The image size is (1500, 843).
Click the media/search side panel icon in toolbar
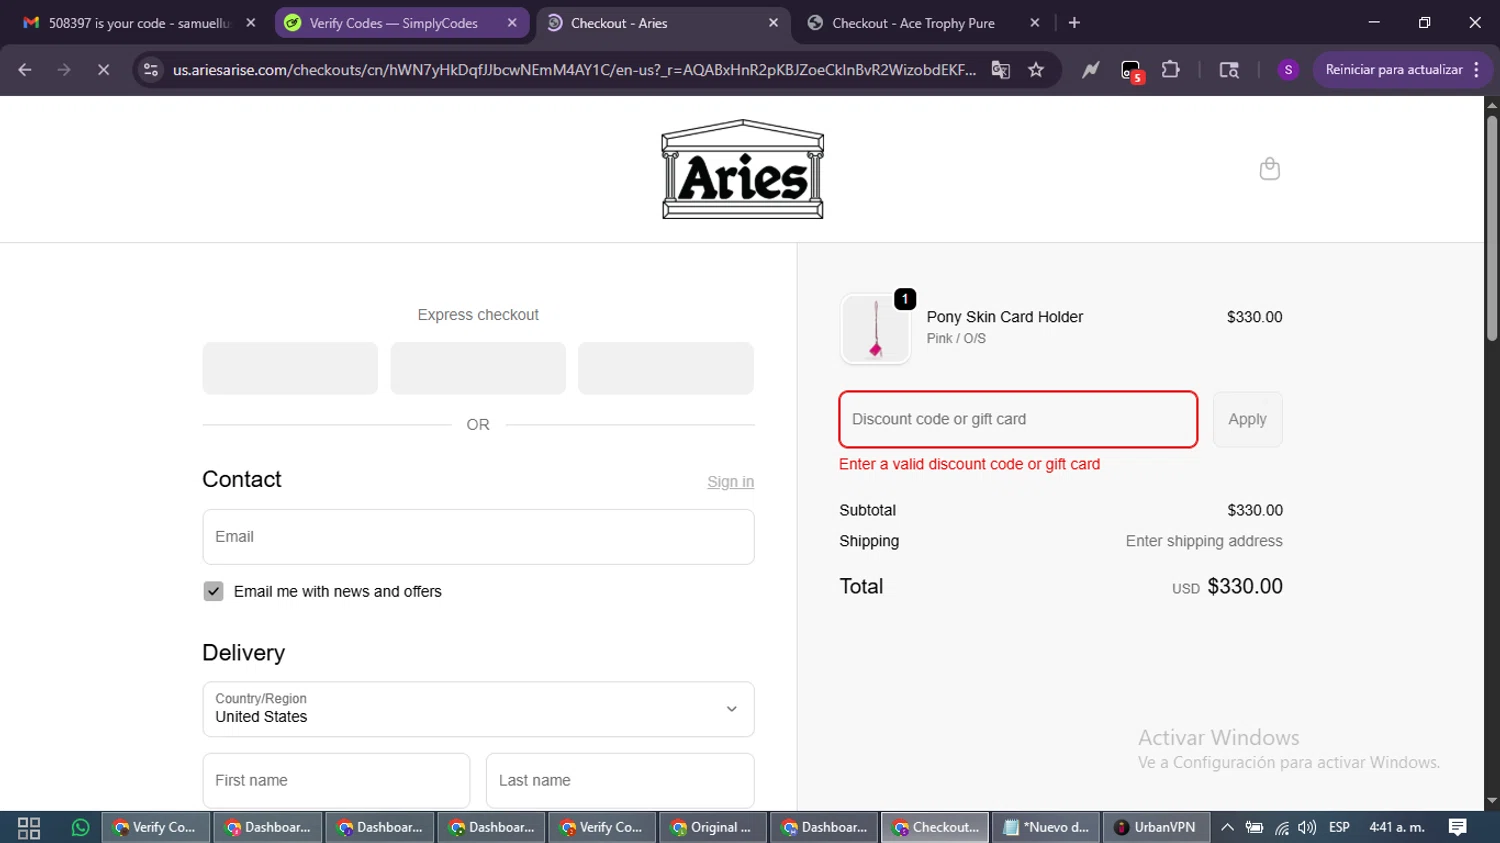point(1229,69)
